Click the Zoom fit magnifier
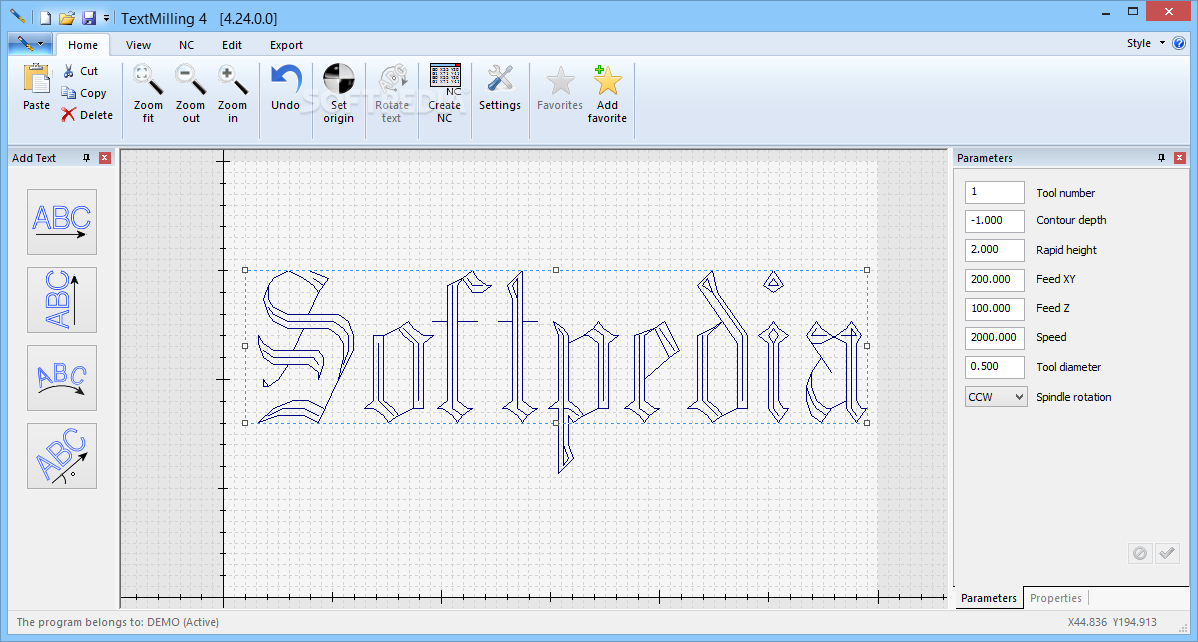 pos(148,79)
